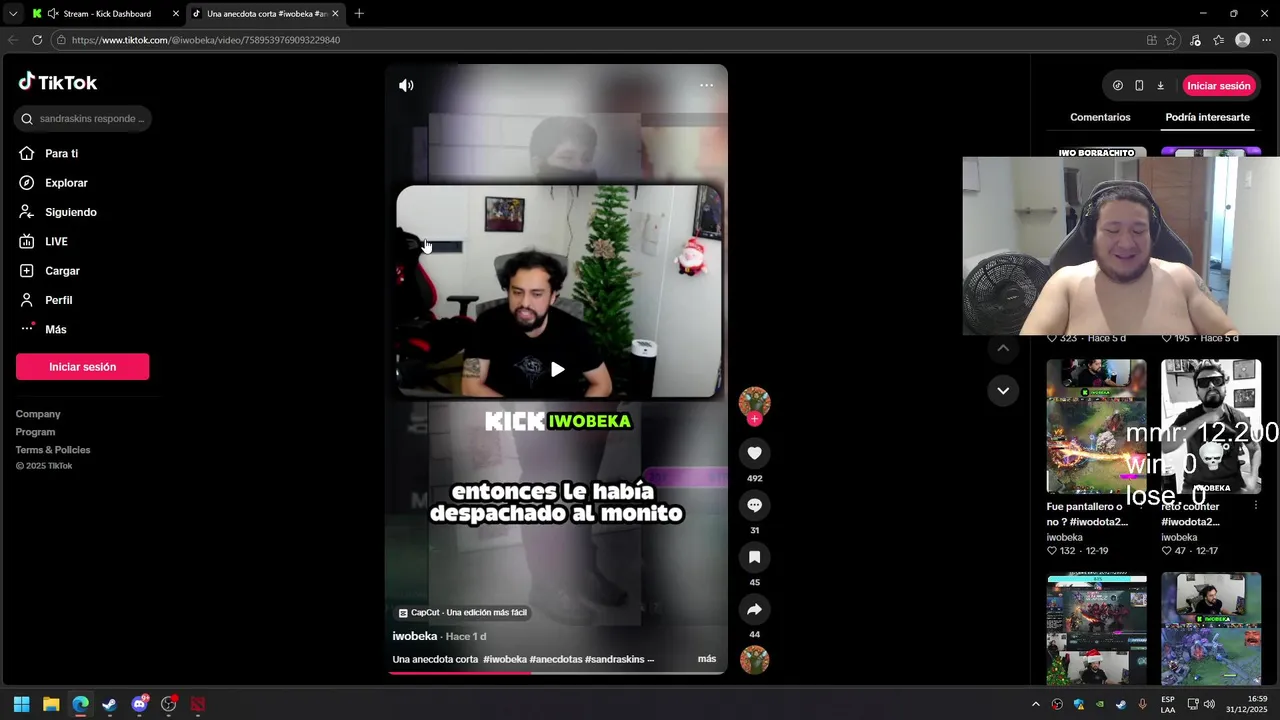Viewport: 1280px width, 720px height.
Task: Open Windows Start menu
Action: [22, 704]
